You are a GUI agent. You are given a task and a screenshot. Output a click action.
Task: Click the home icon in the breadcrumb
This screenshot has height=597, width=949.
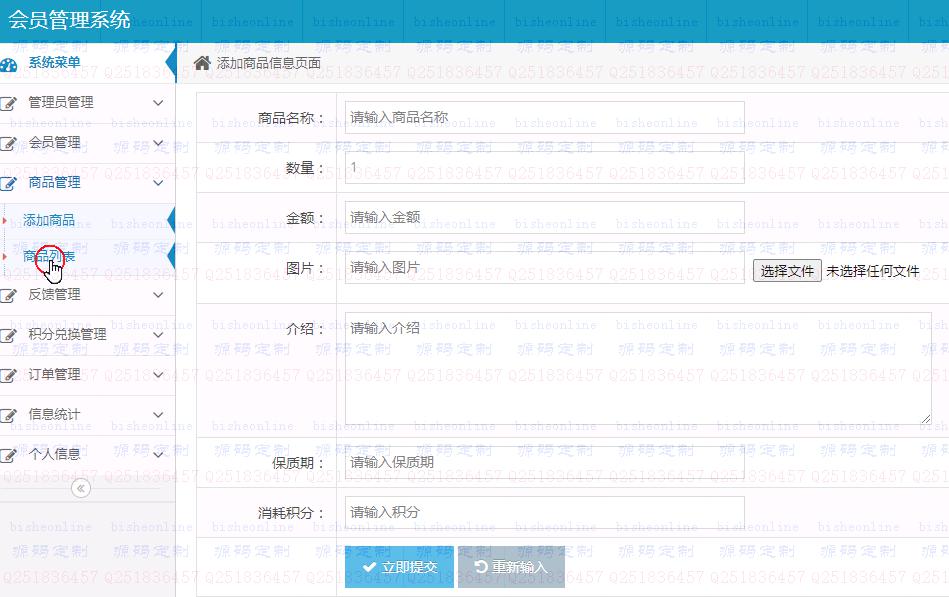[x=202, y=62]
